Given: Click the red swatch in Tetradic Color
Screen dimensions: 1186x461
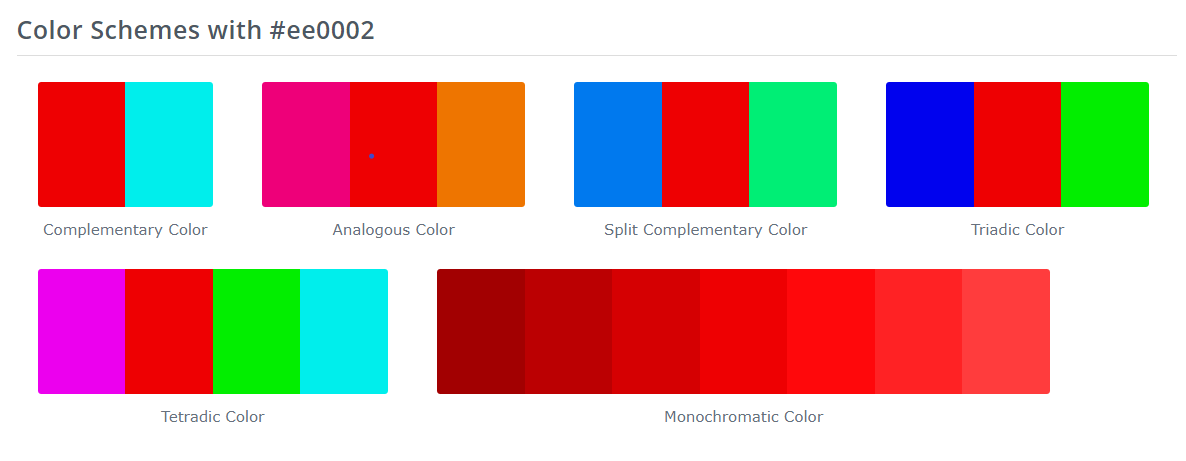Looking at the screenshot, I should [169, 332].
